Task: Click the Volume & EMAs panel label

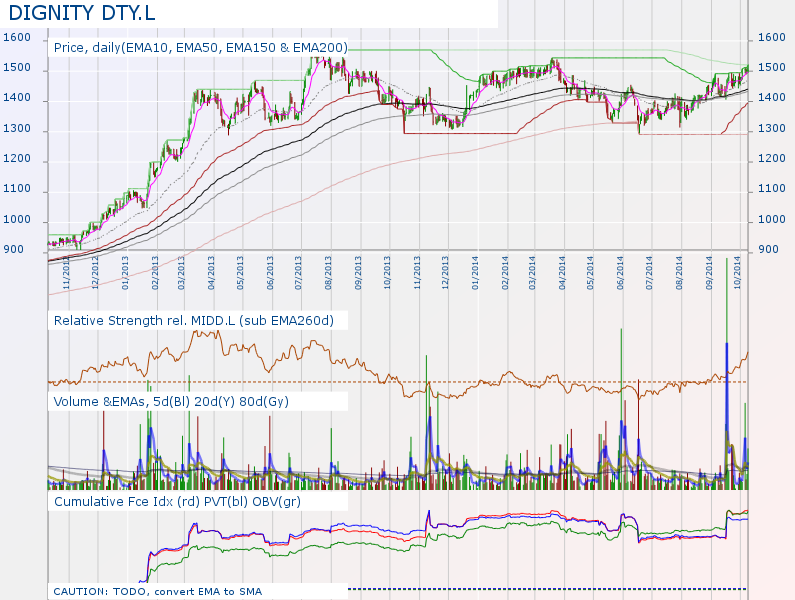Action: click(x=171, y=402)
